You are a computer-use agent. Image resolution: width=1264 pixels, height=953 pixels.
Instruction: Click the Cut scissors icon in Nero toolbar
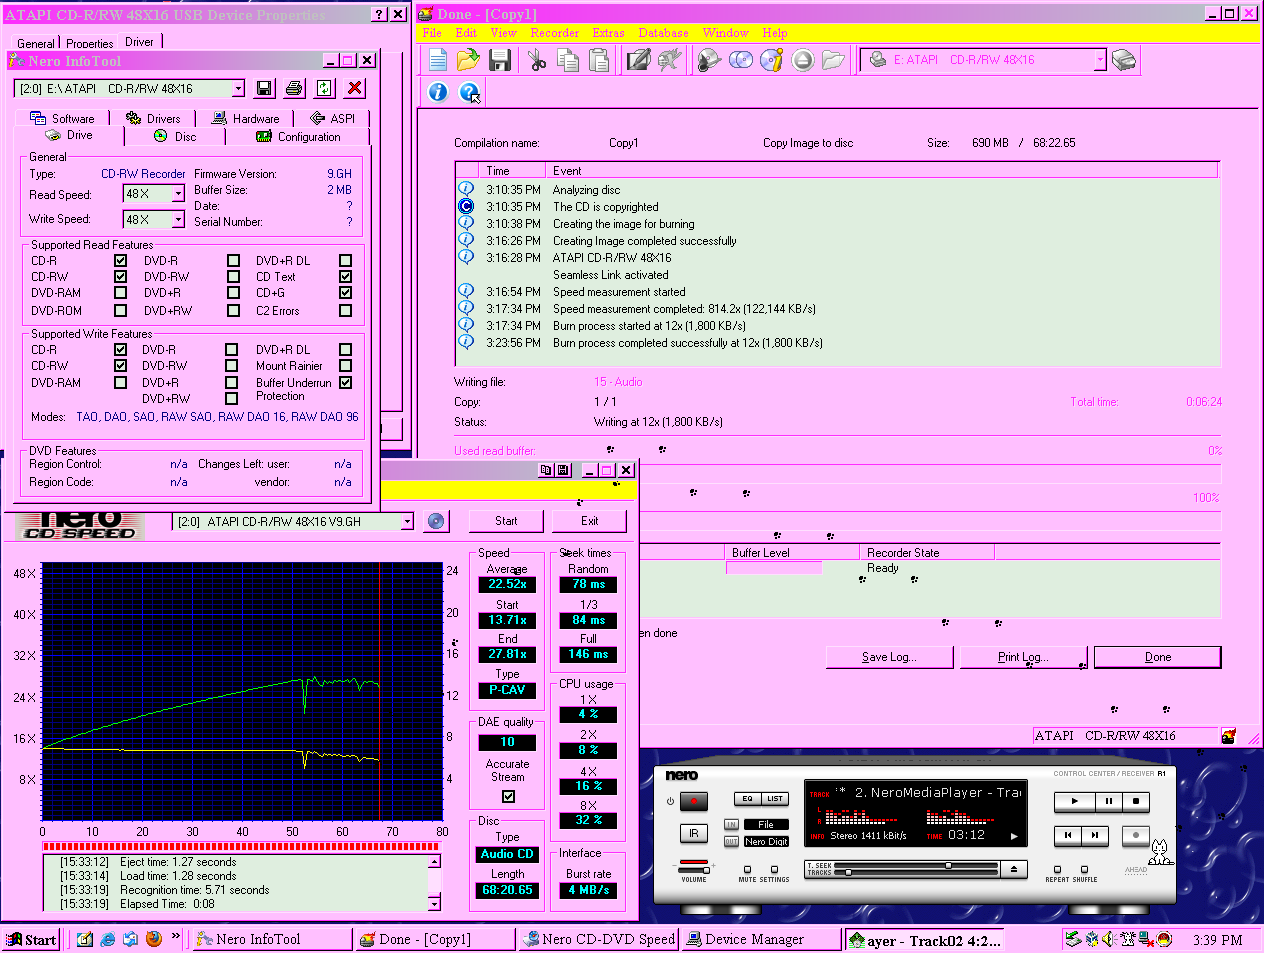pos(538,60)
